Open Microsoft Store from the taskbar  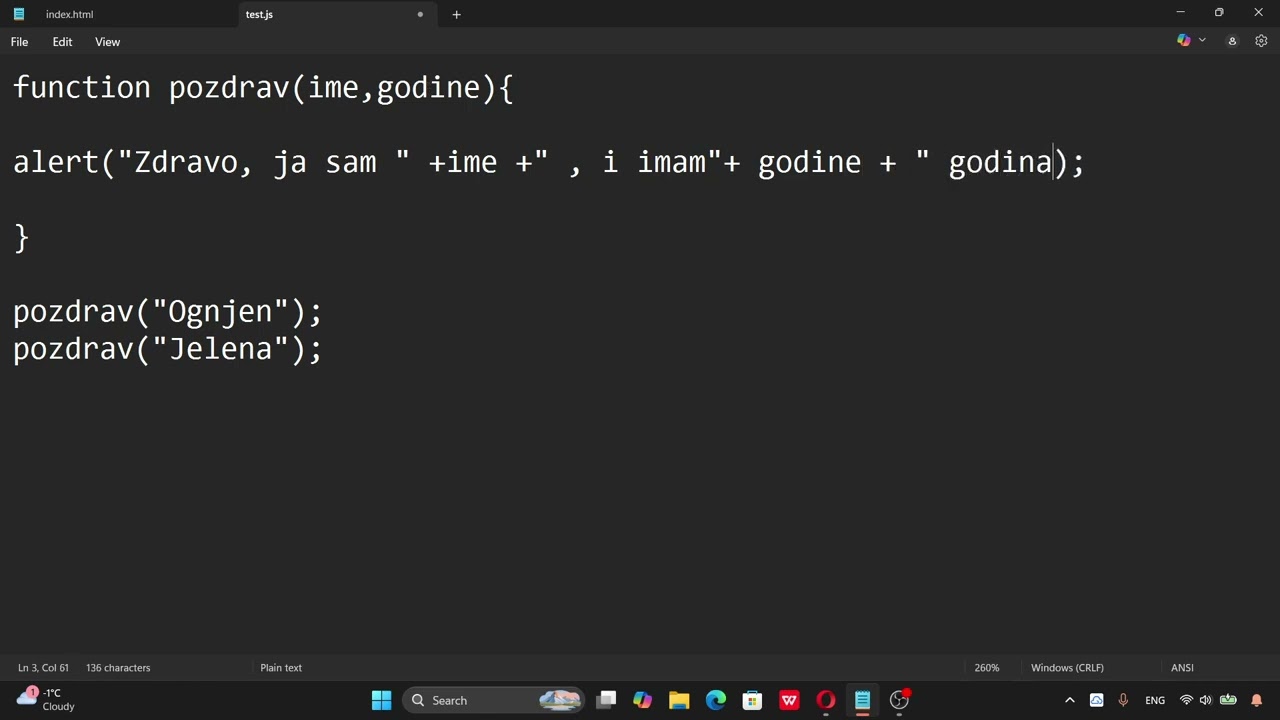click(x=752, y=700)
